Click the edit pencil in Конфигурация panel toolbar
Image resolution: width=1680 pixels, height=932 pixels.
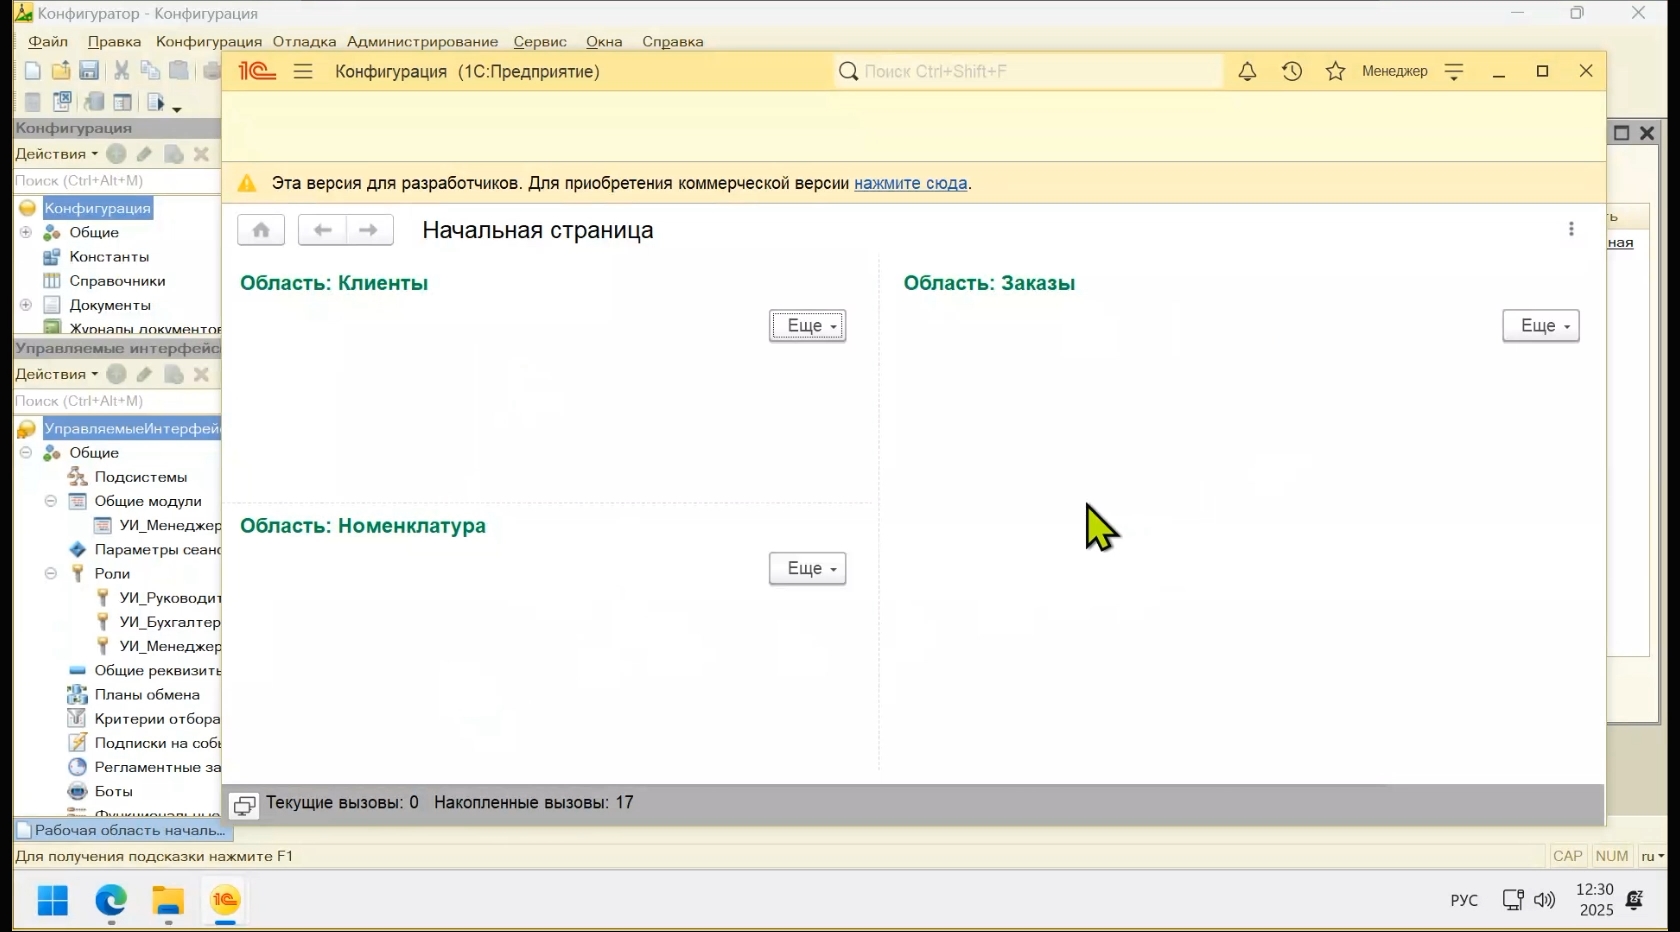(x=145, y=154)
